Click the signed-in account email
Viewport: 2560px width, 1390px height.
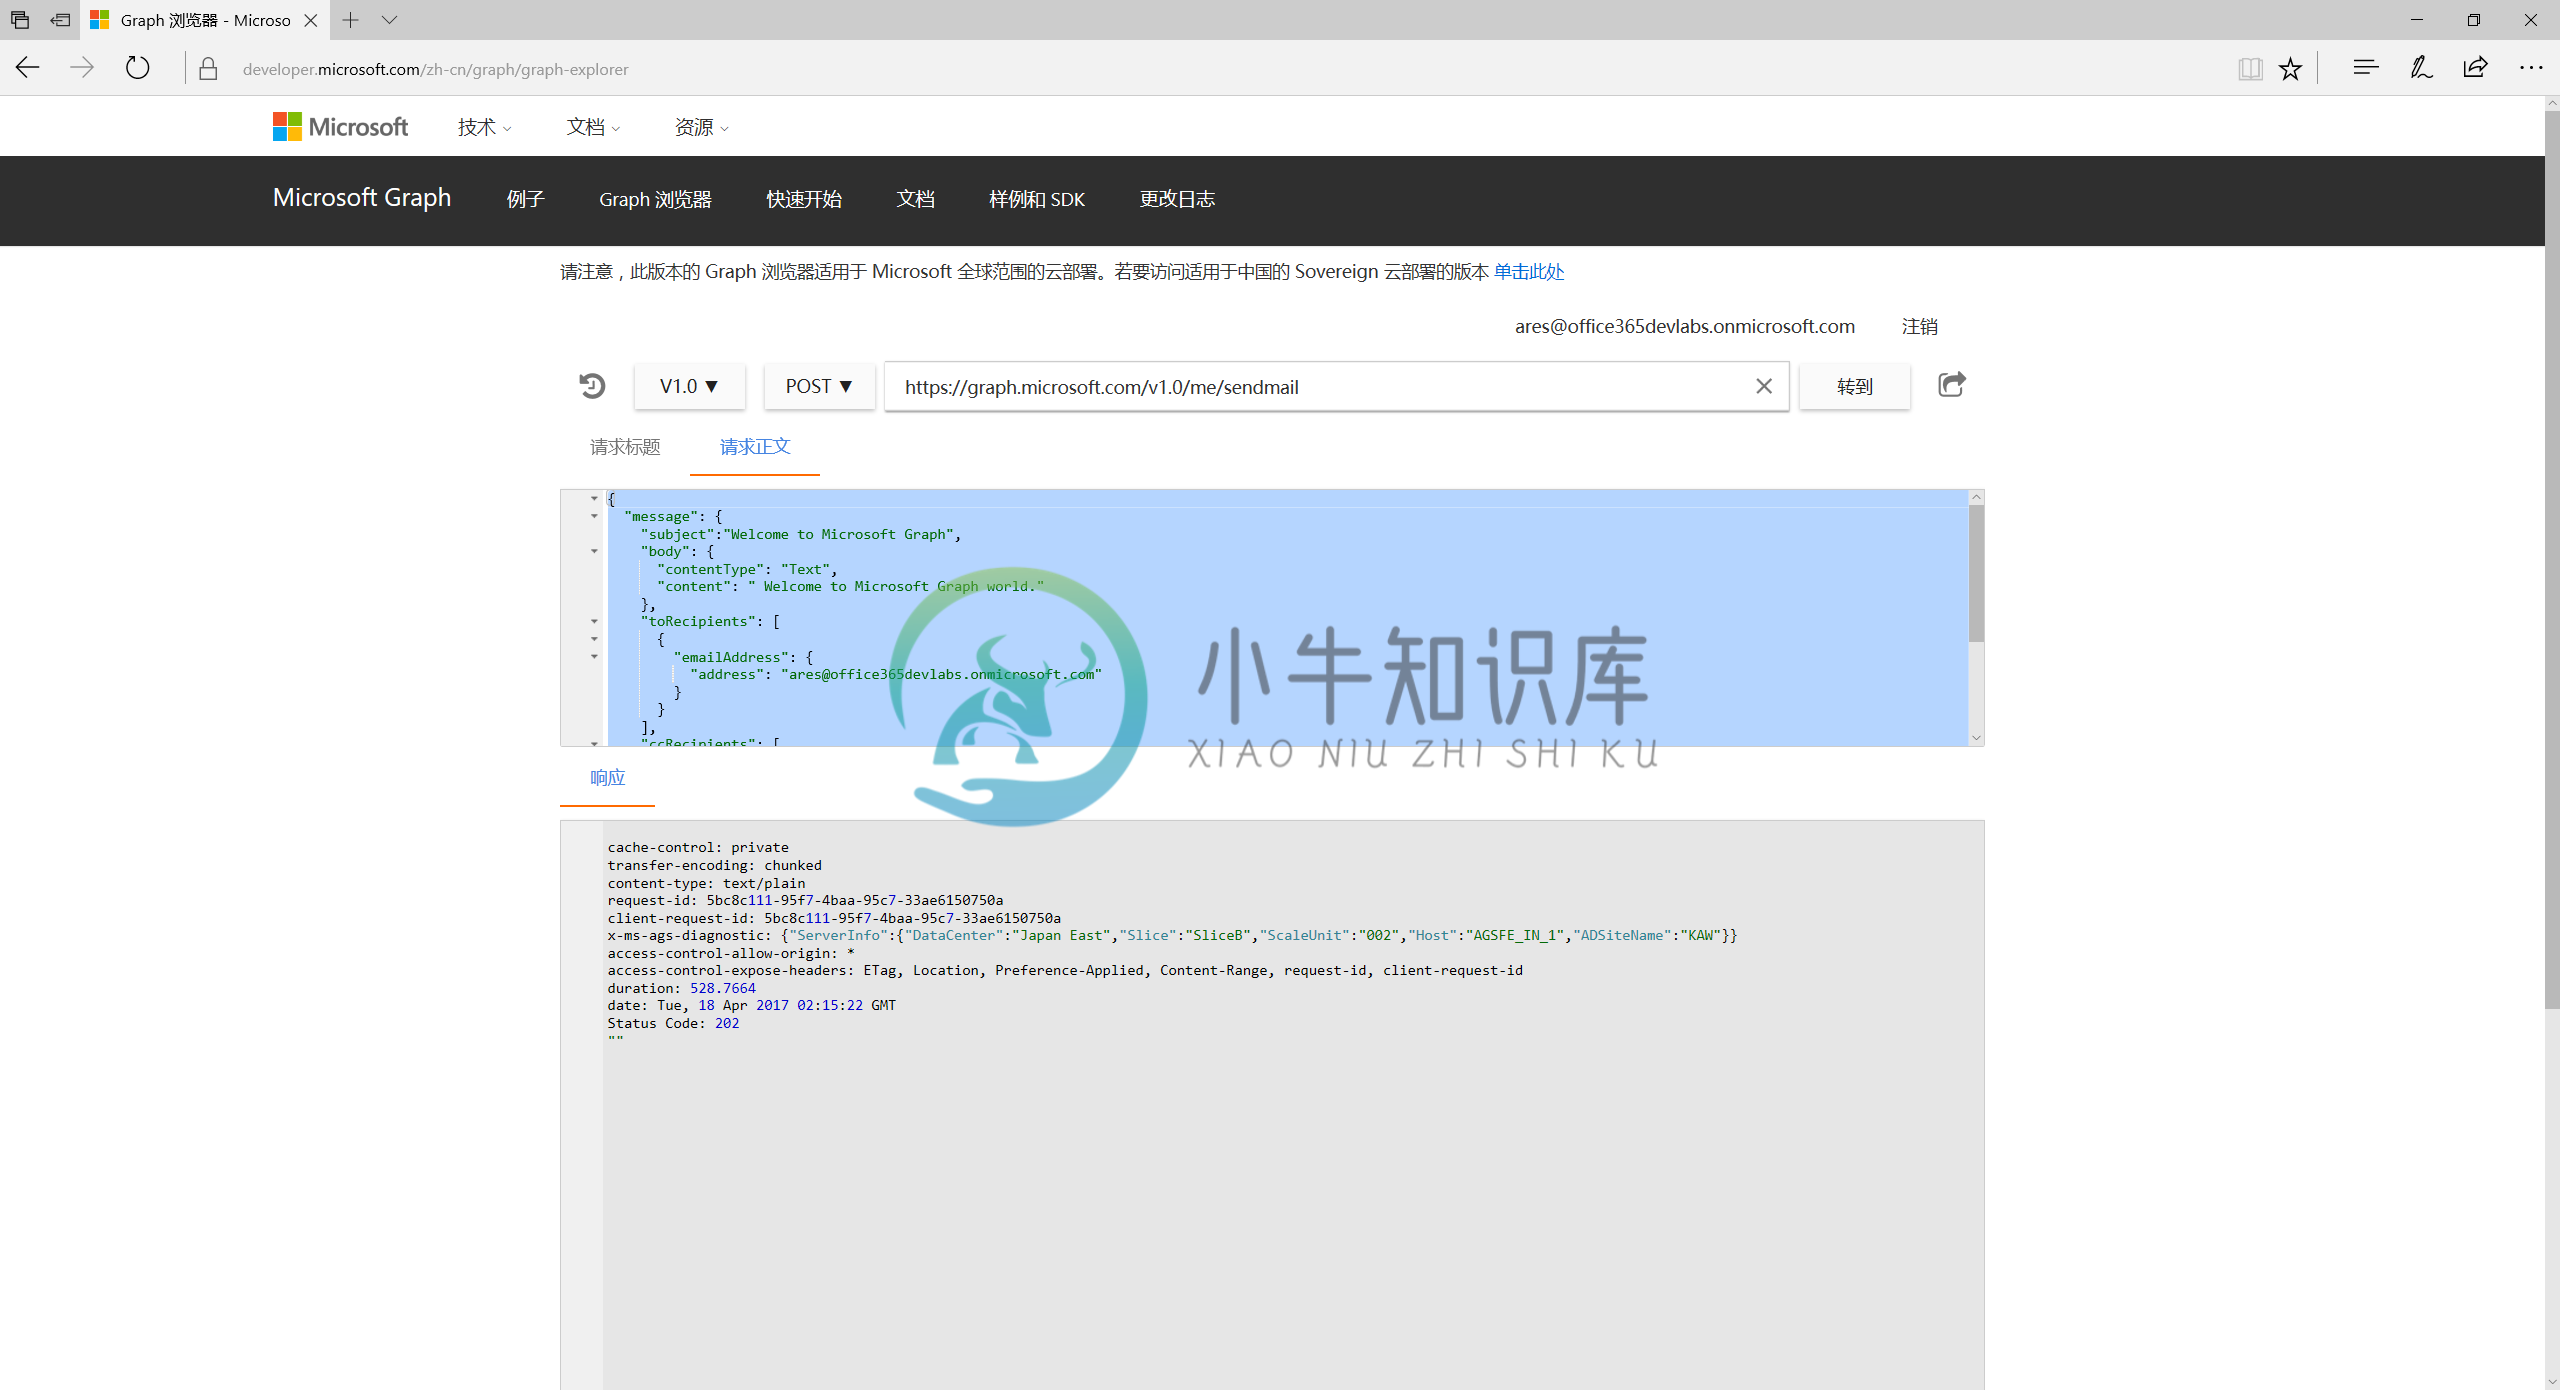pyautogui.click(x=1684, y=326)
